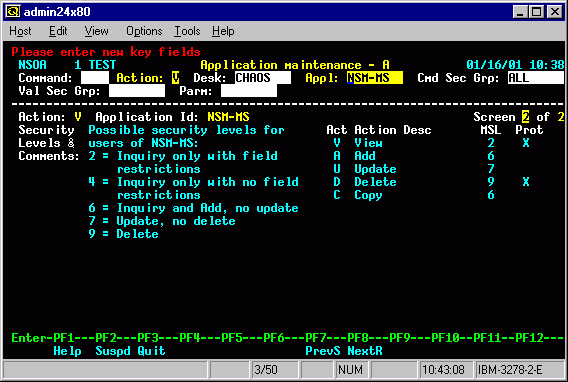568x382 pixels.
Task: Click the PF7 PrevS function key label
Action: click(x=323, y=351)
